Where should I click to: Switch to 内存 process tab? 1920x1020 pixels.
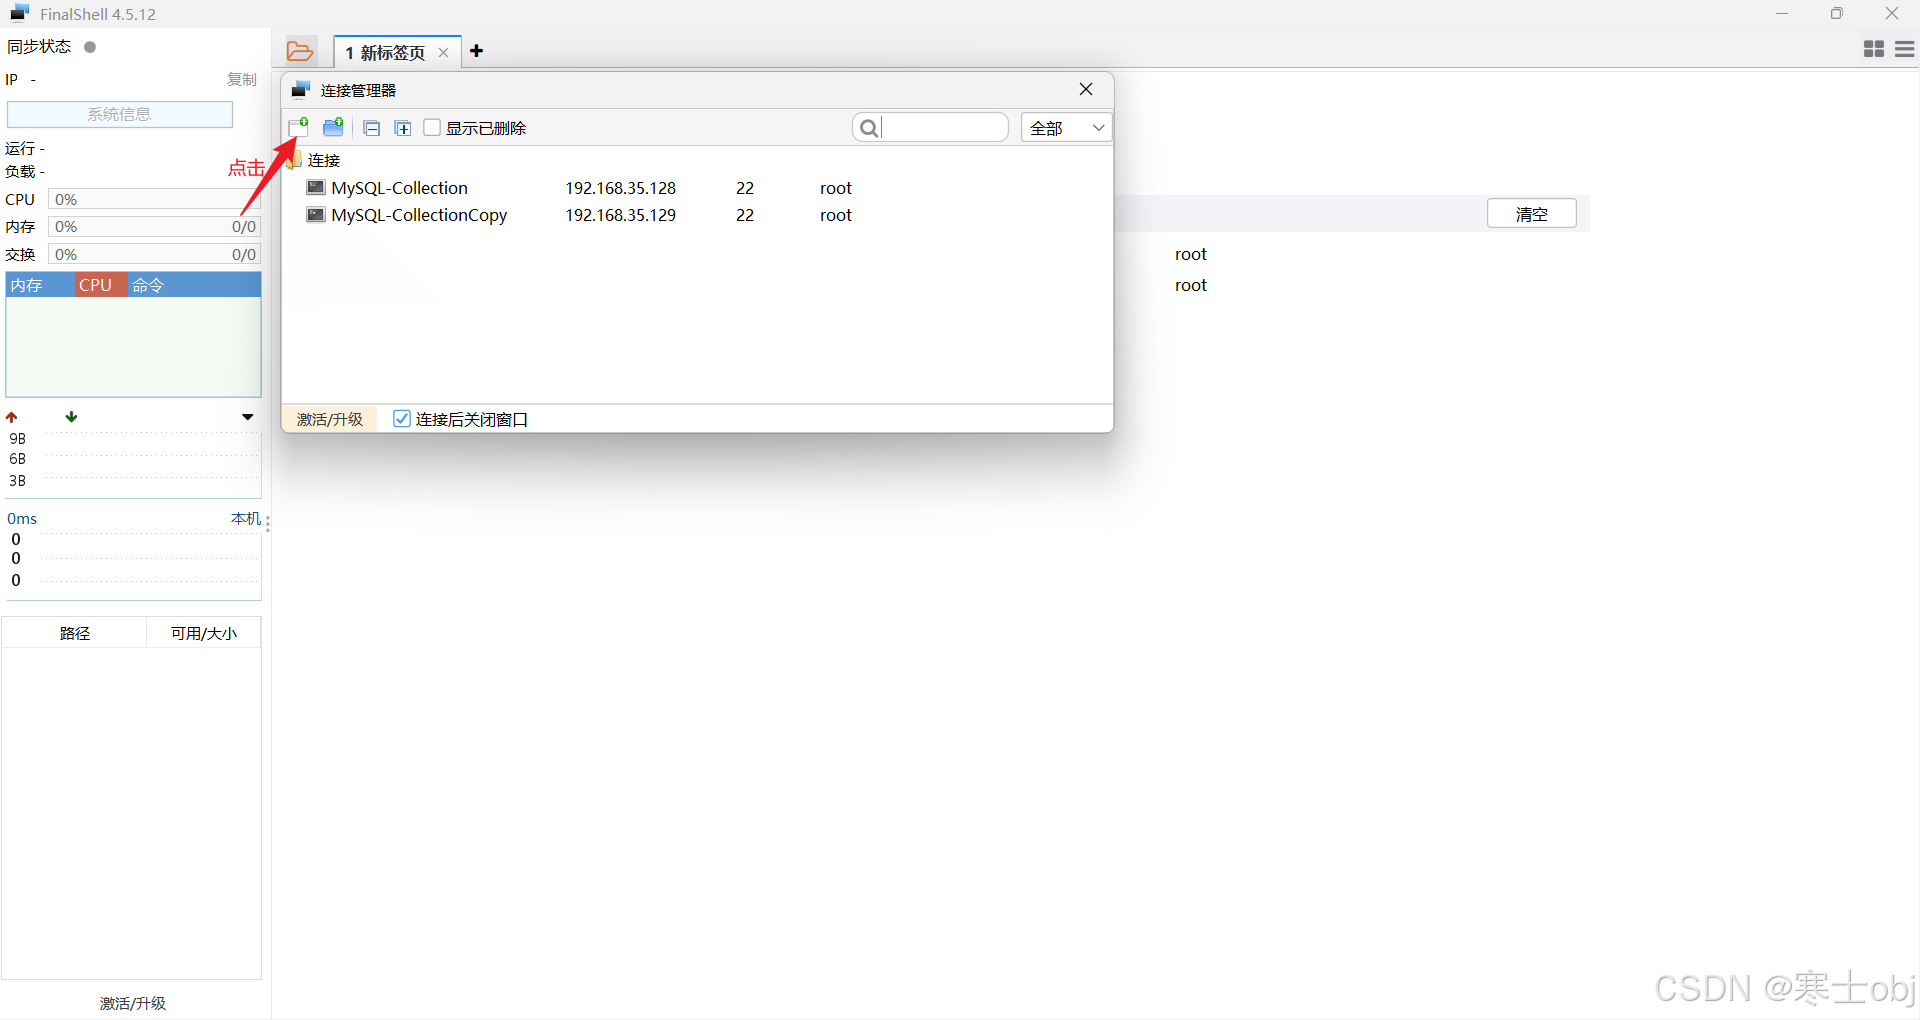(x=40, y=285)
